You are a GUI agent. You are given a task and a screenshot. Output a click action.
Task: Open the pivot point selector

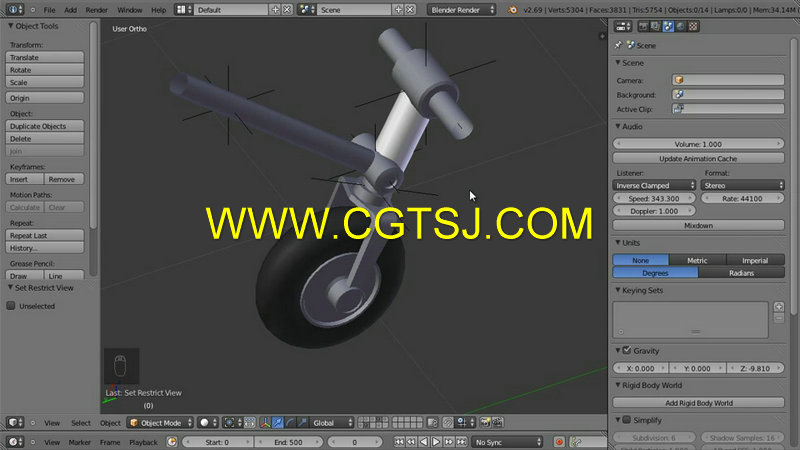(x=232, y=422)
